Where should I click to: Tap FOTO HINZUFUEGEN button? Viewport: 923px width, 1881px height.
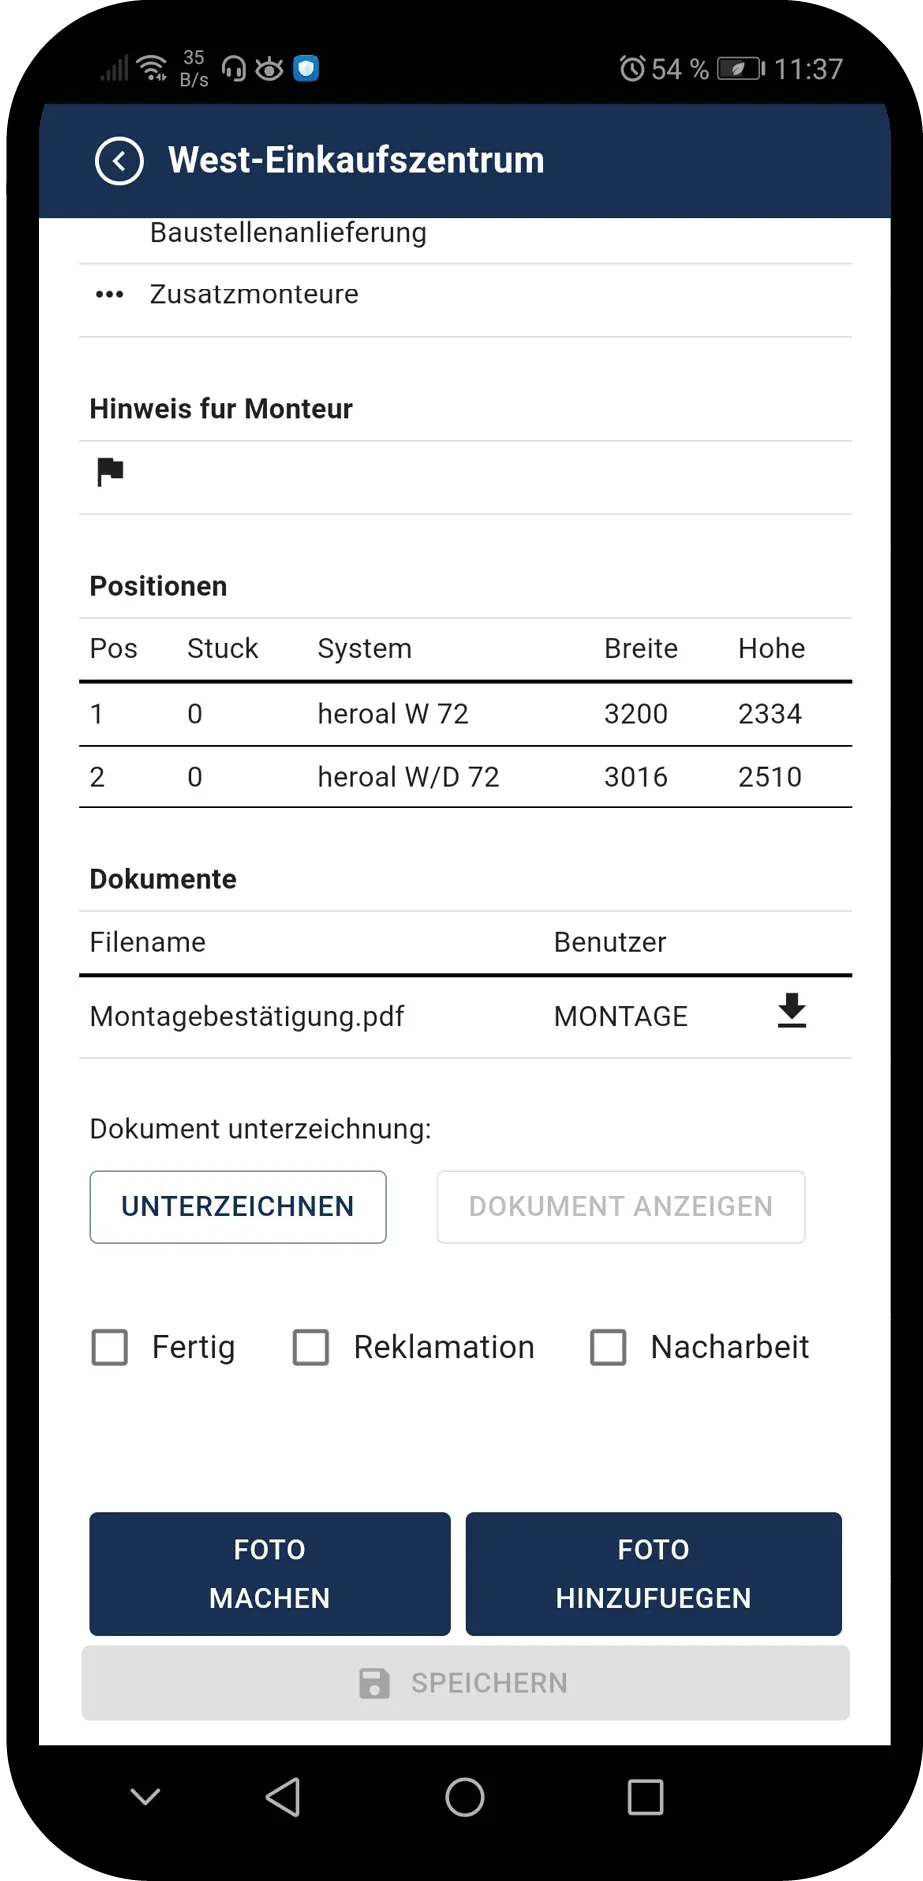coord(653,1573)
